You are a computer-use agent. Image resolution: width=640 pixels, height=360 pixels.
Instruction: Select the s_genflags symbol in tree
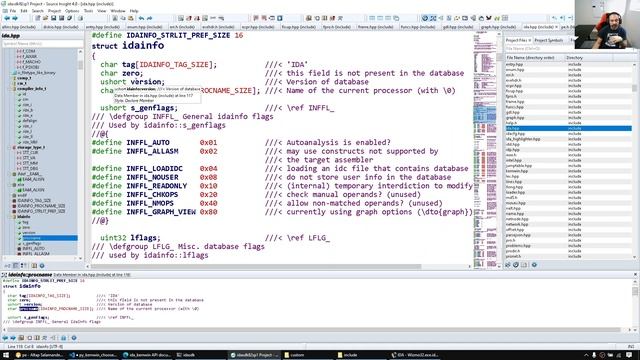pos(32,243)
